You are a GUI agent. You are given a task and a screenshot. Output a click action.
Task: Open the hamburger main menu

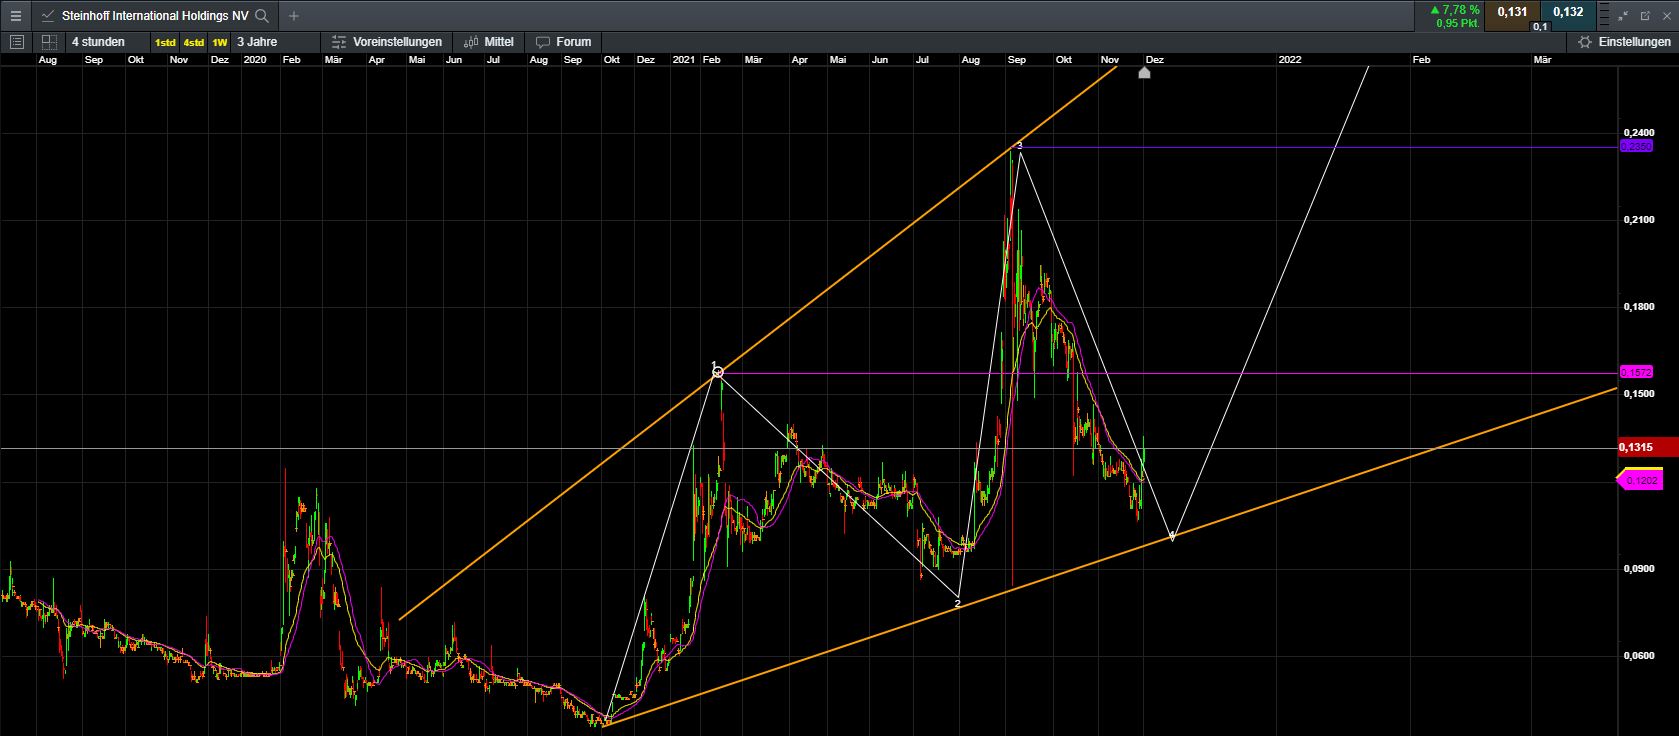click(x=15, y=16)
